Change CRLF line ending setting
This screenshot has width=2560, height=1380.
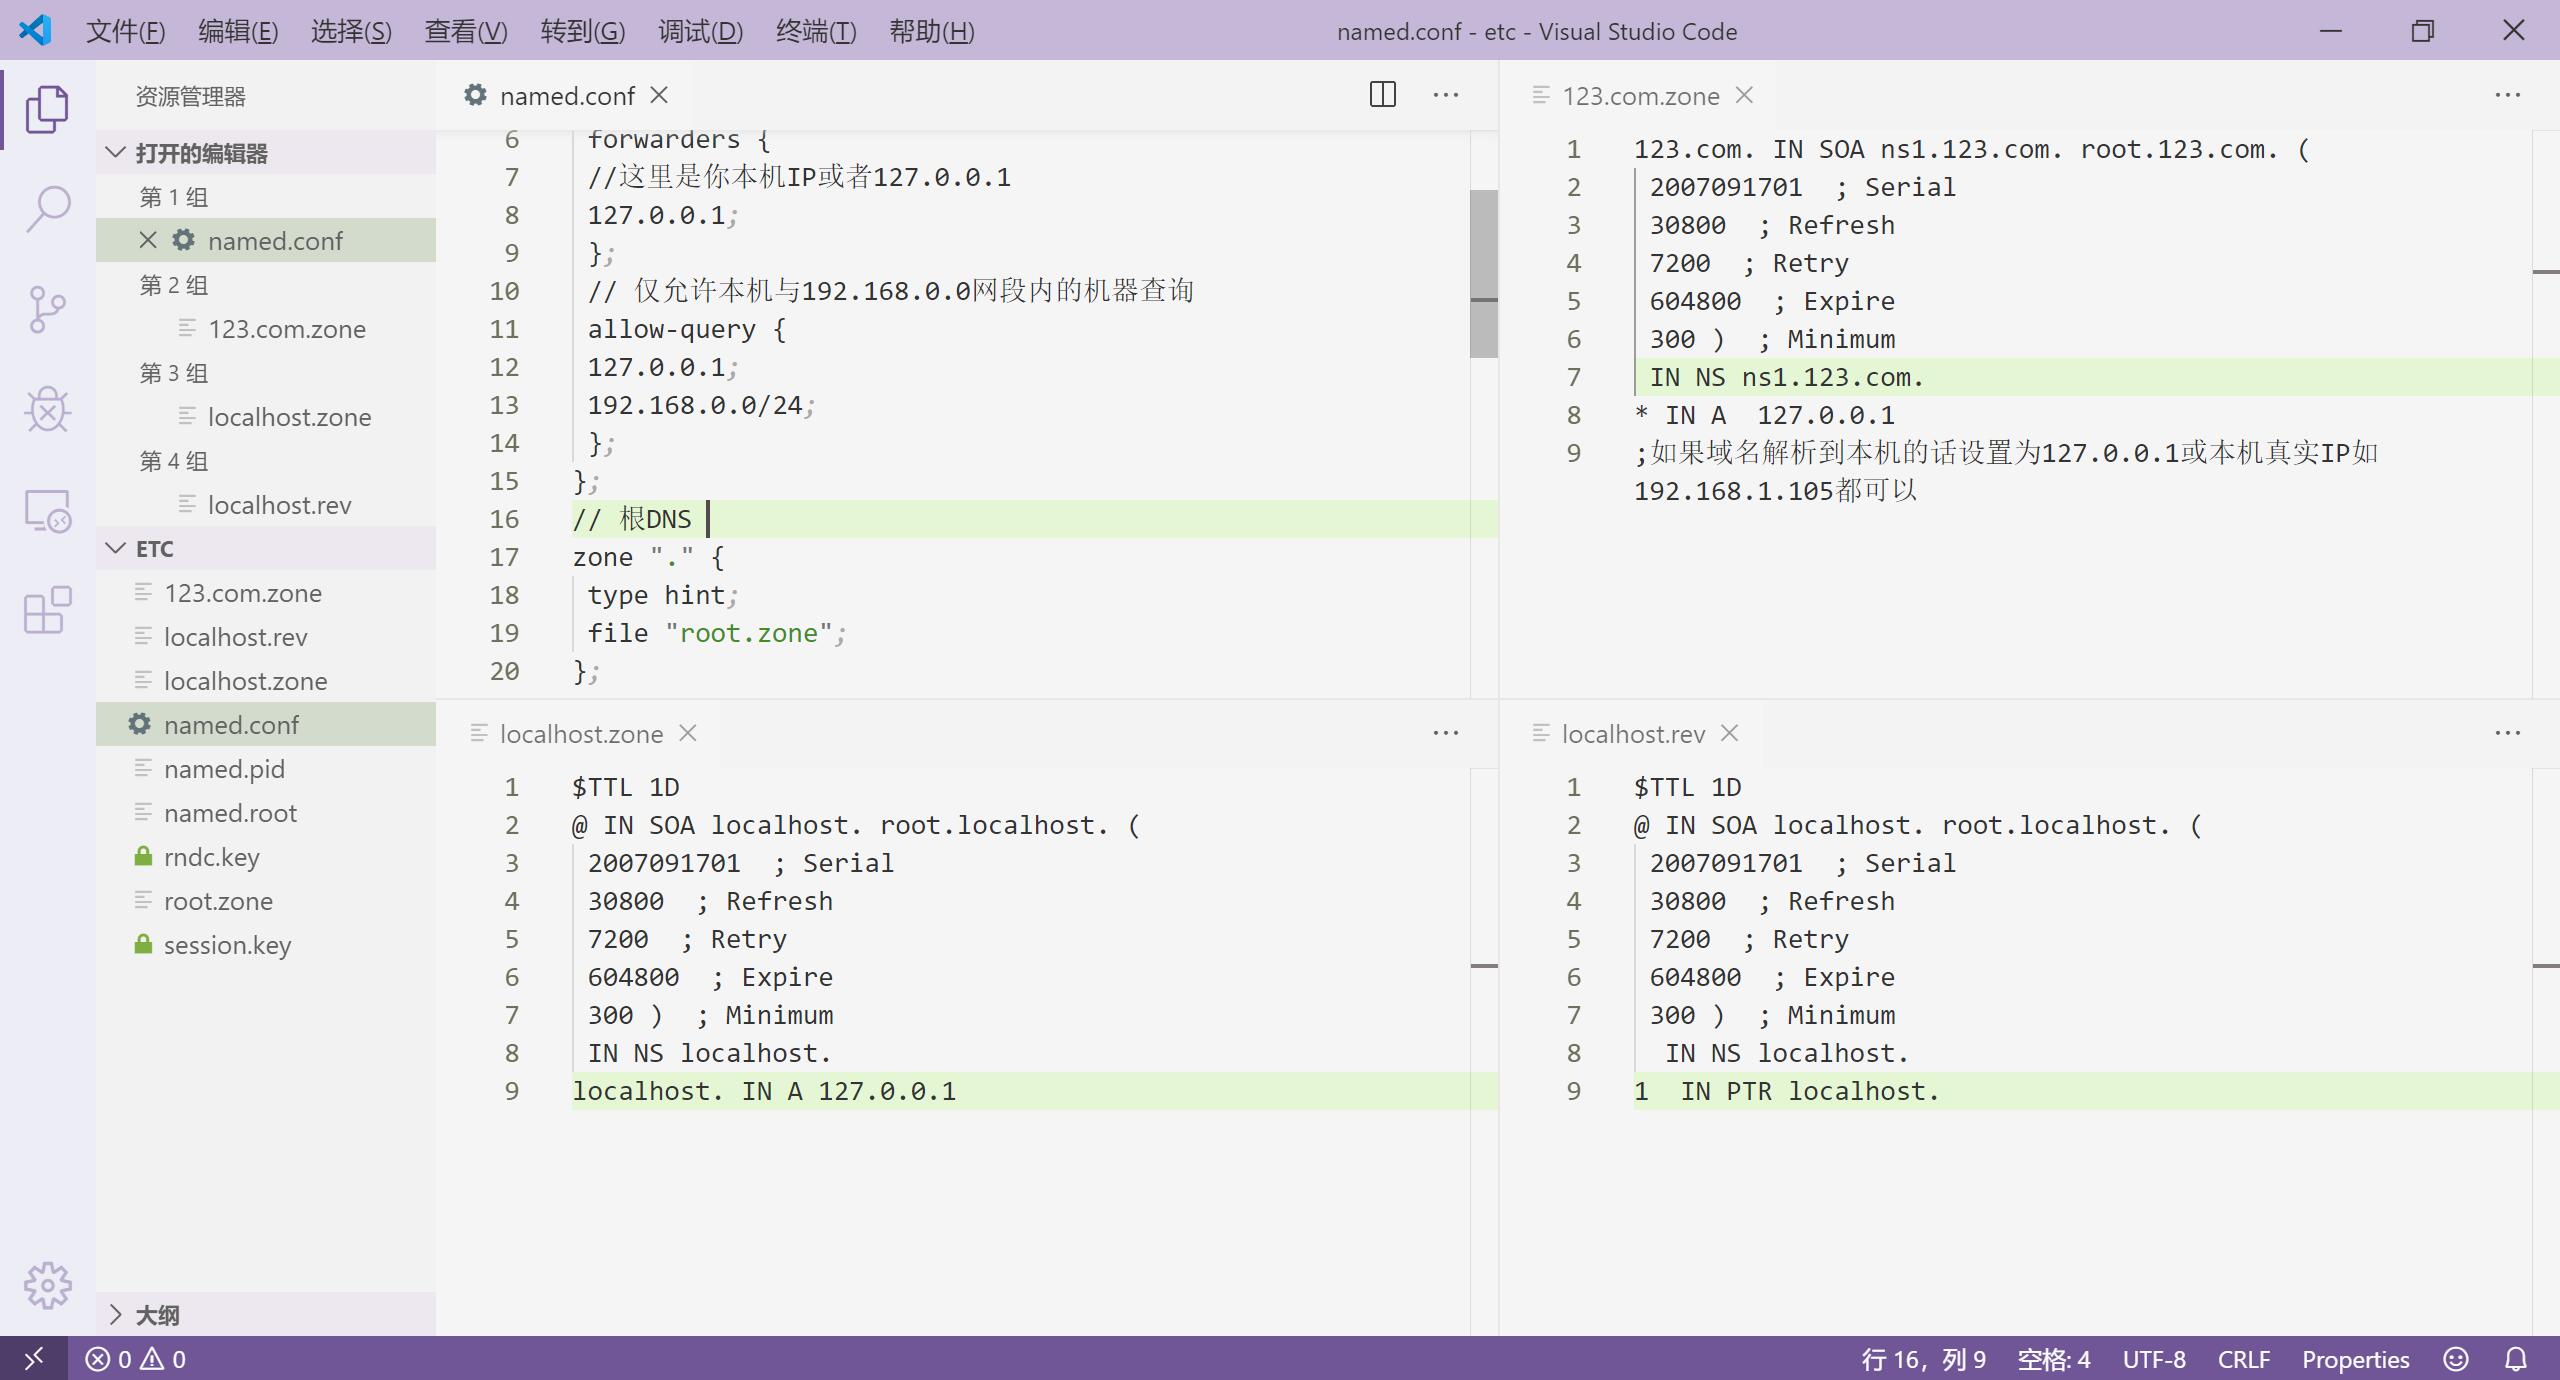point(2243,1359)
